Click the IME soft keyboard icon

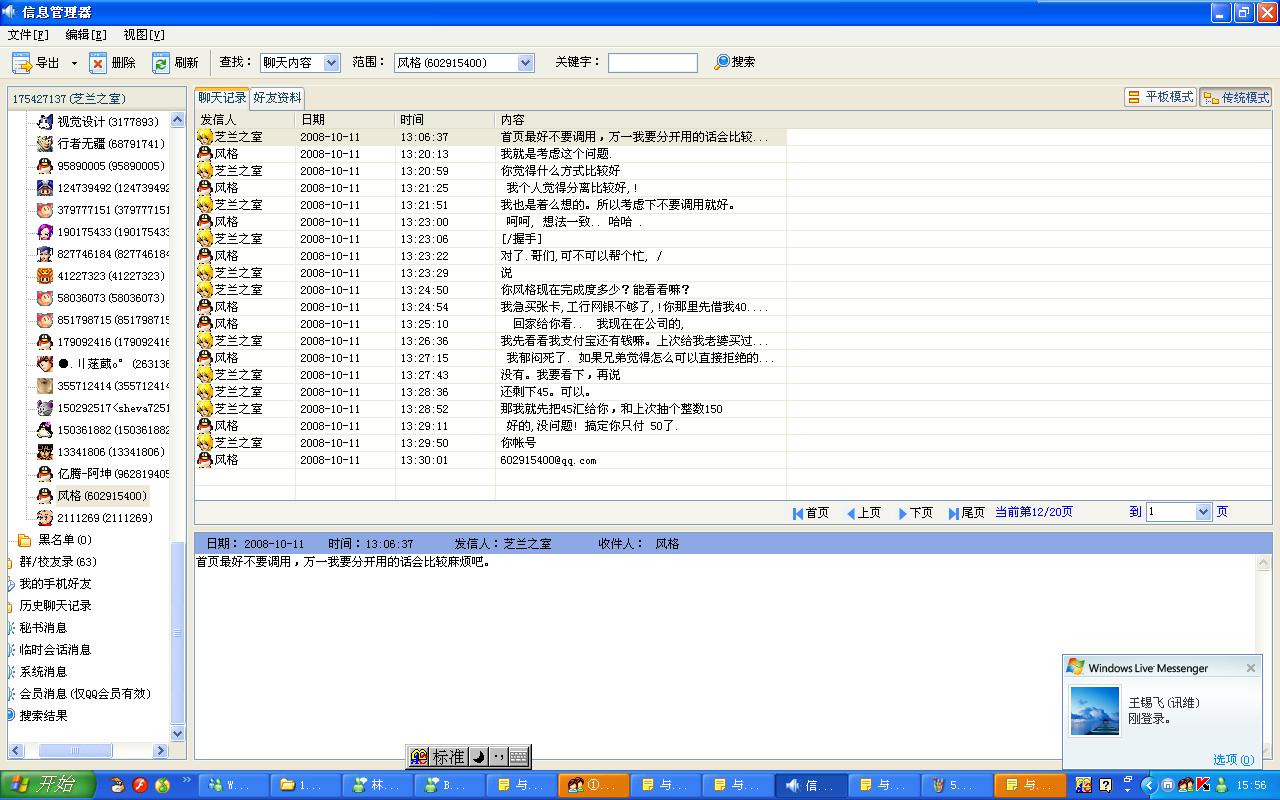tap(518, 757)
